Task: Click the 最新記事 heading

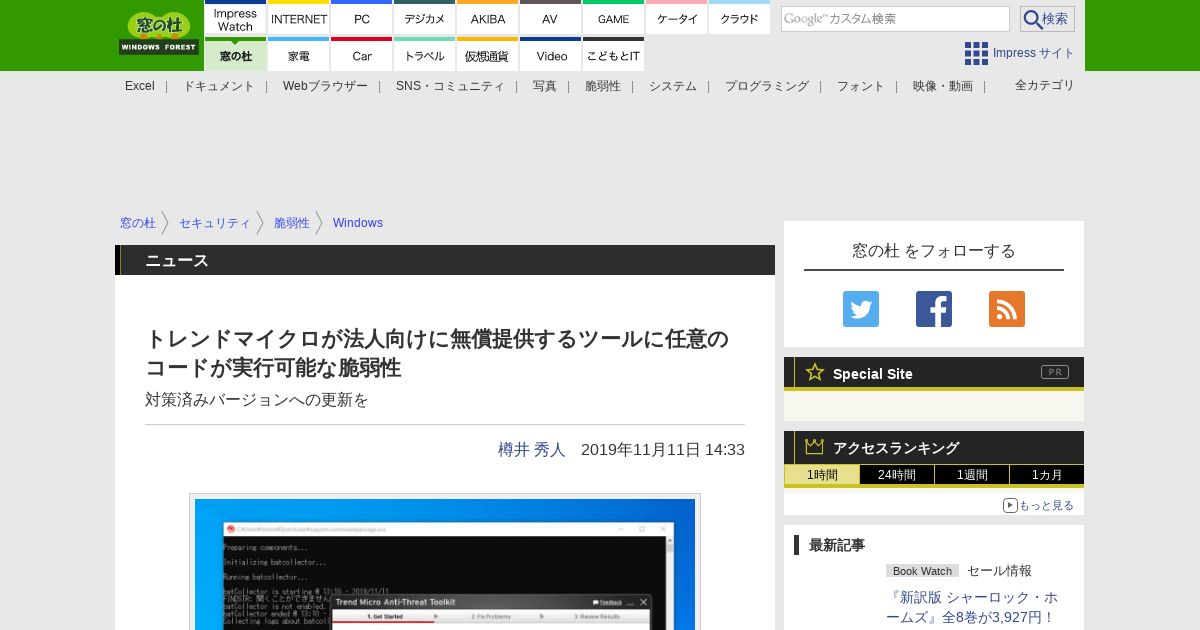Action: coord(837,545)
